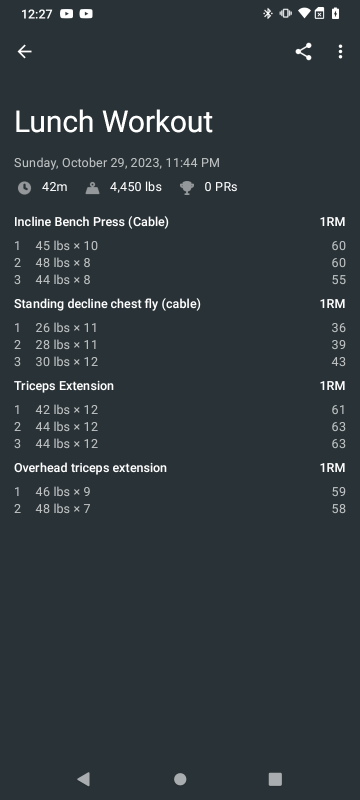Tap the 4,450 lbs total volume
360x800 pixels.
click(x=136, y=187)
